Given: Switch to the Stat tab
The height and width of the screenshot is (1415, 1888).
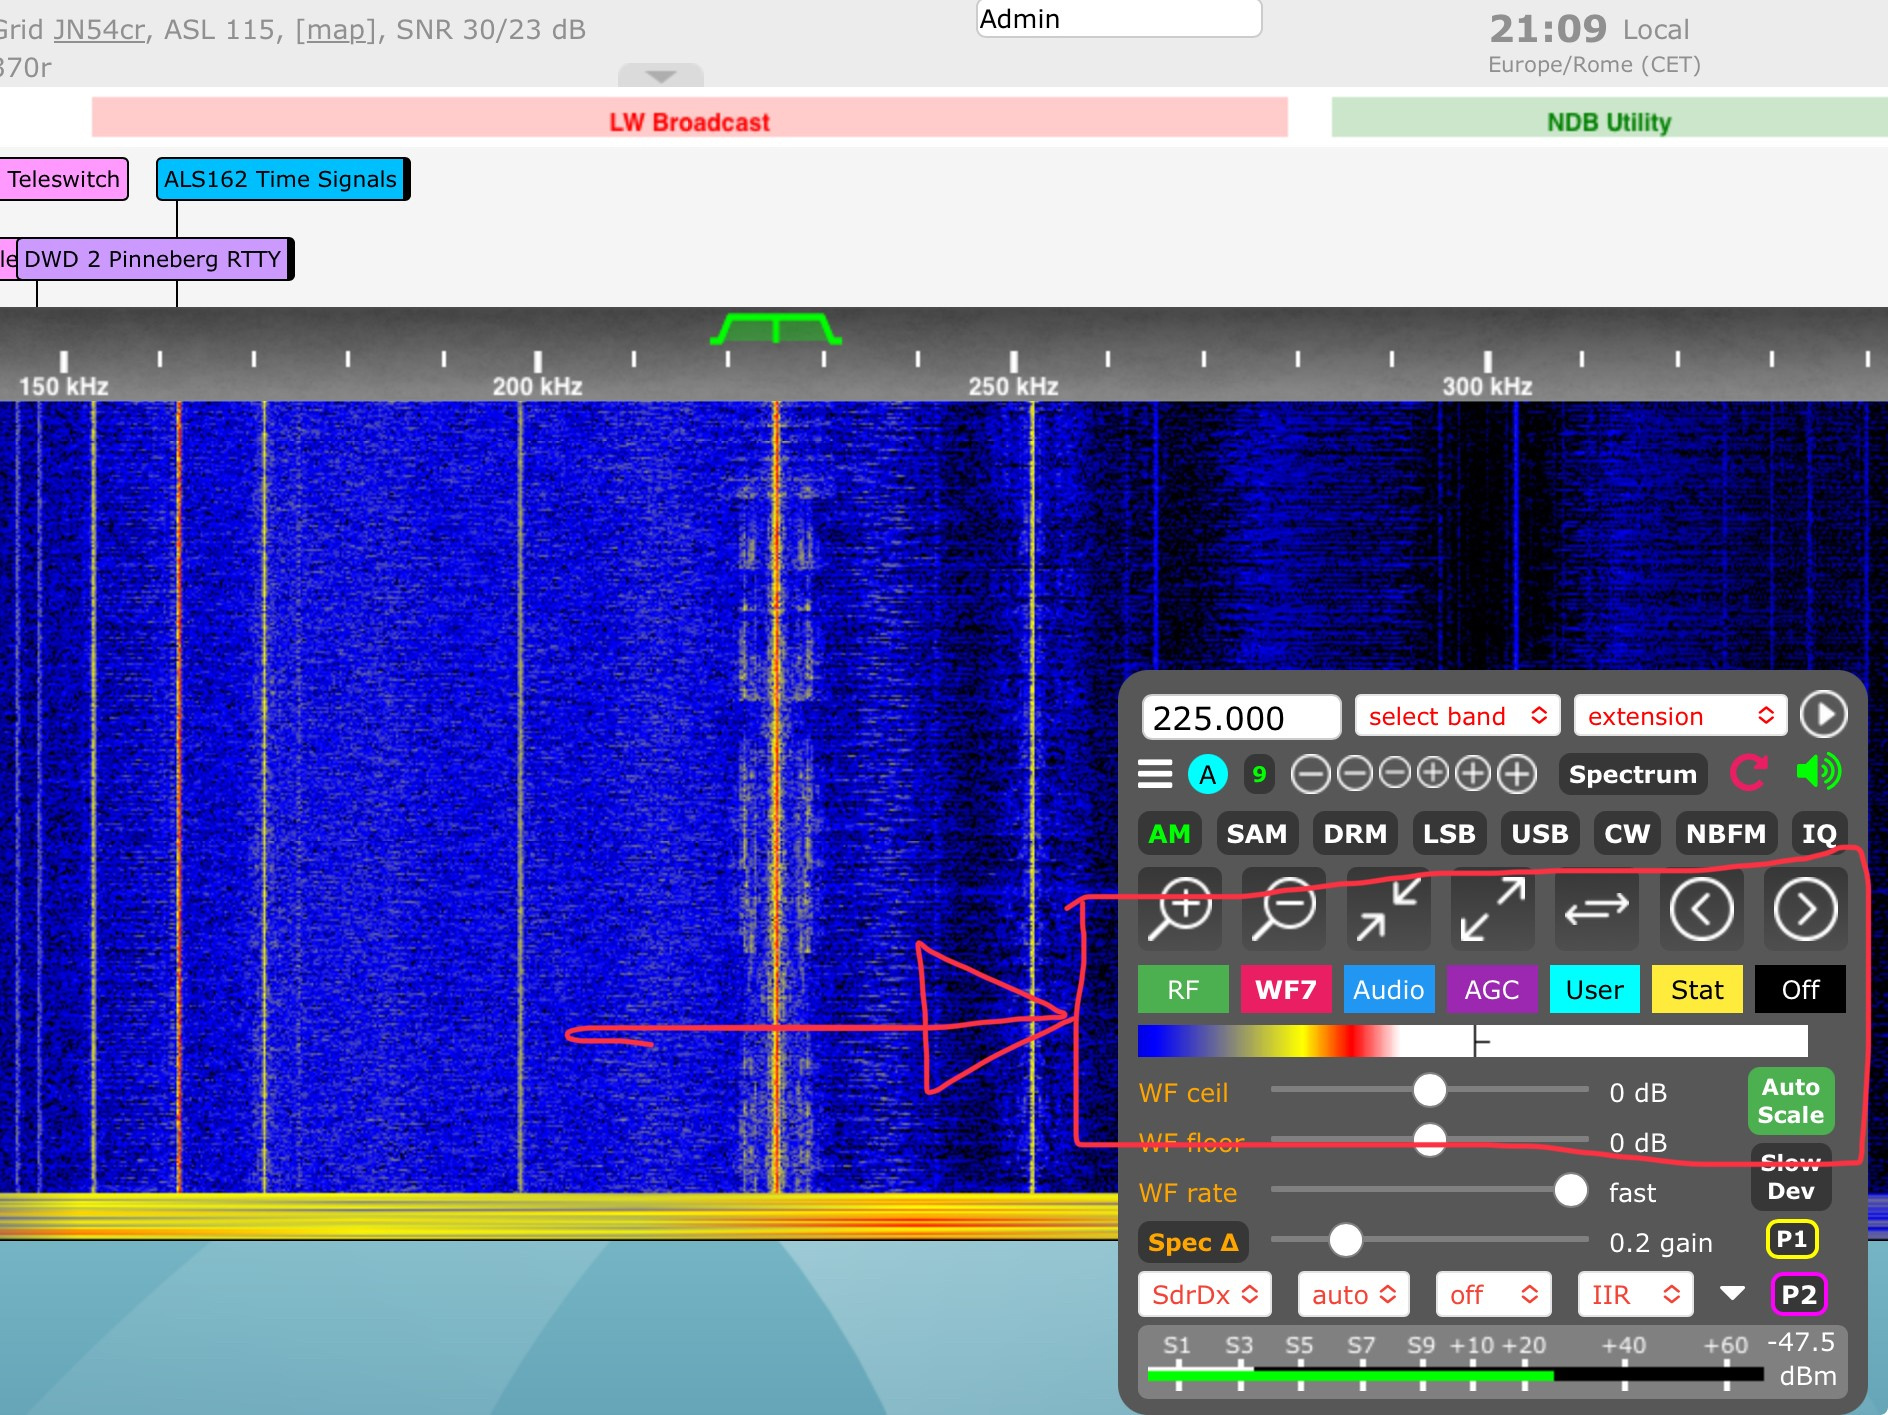Looking at the screenshot, I should [x=1697, y=990].
